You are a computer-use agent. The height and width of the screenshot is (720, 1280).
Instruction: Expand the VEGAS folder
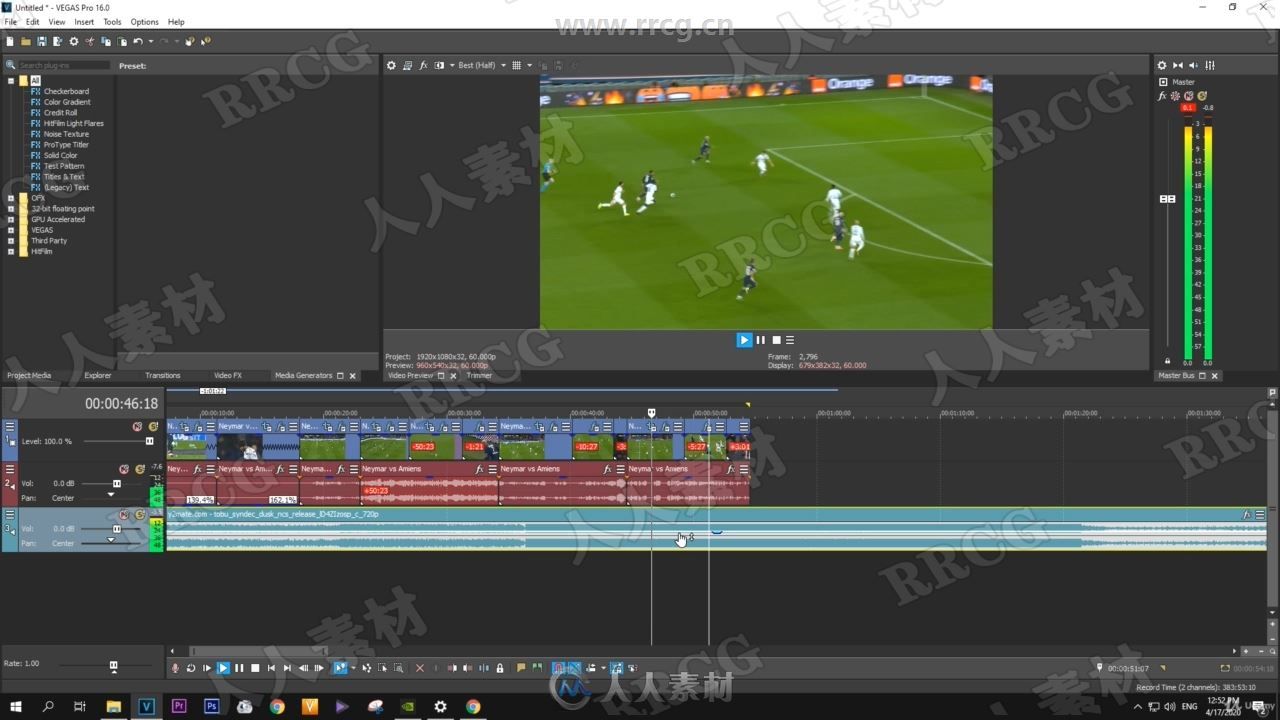pos(11,230)
